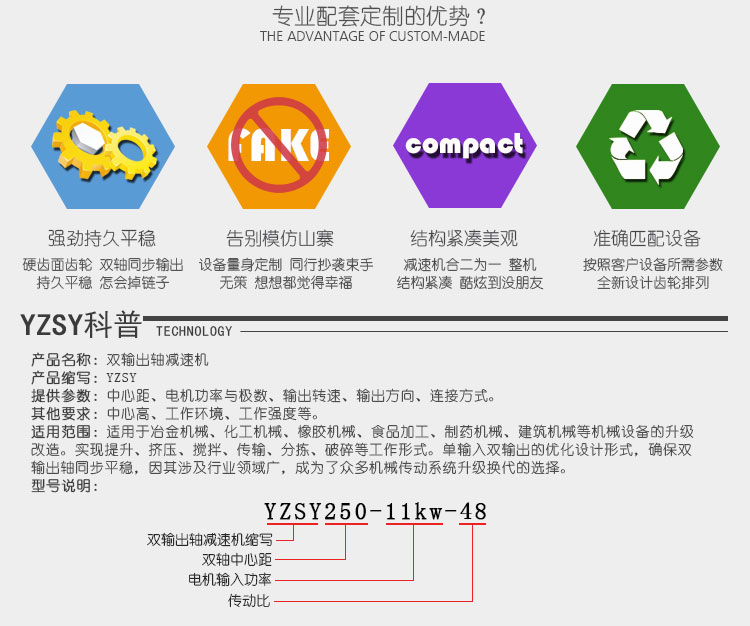Click the green recycle hexagon icon
750x626 pixels.
(x=647, y=146)
